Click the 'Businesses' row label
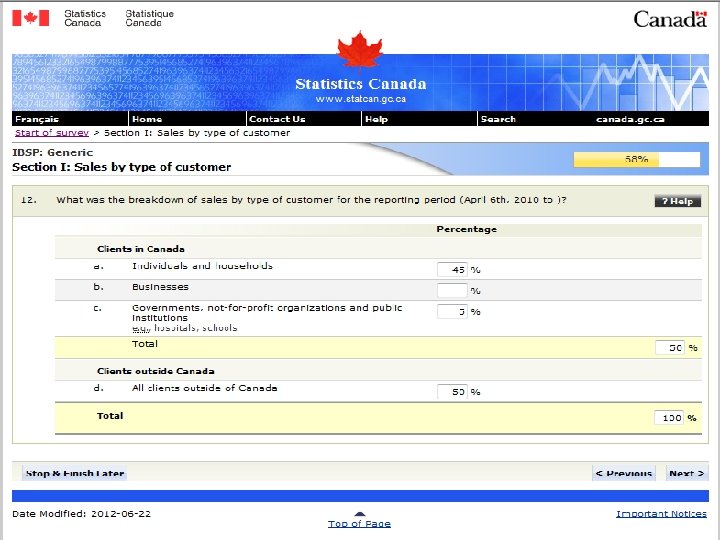This screenshot has height=540, width=720. click(x=160, y=287)
